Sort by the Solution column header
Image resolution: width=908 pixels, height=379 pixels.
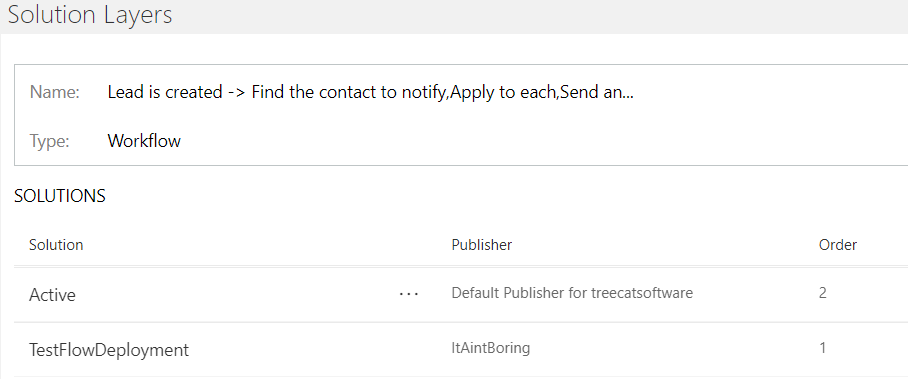pyautogui.click(x=56, y=245)
